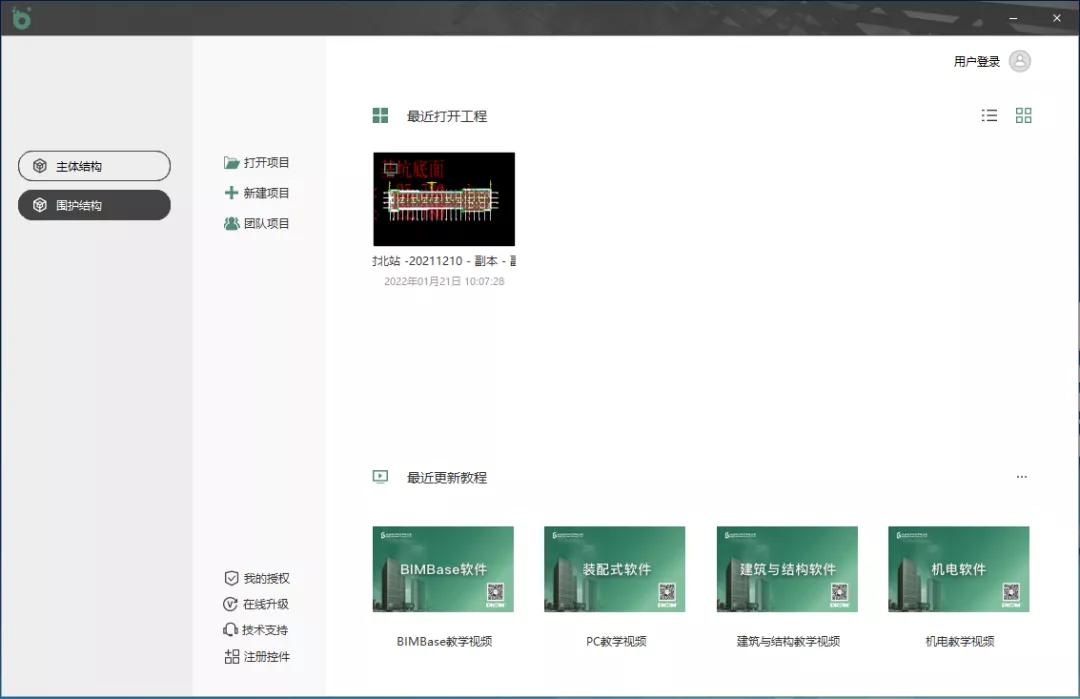Expand more tutorial options via the ellipsis
Image resolution: width=1080 pixels, height=699 pixels.
[x=1021, y=477]
